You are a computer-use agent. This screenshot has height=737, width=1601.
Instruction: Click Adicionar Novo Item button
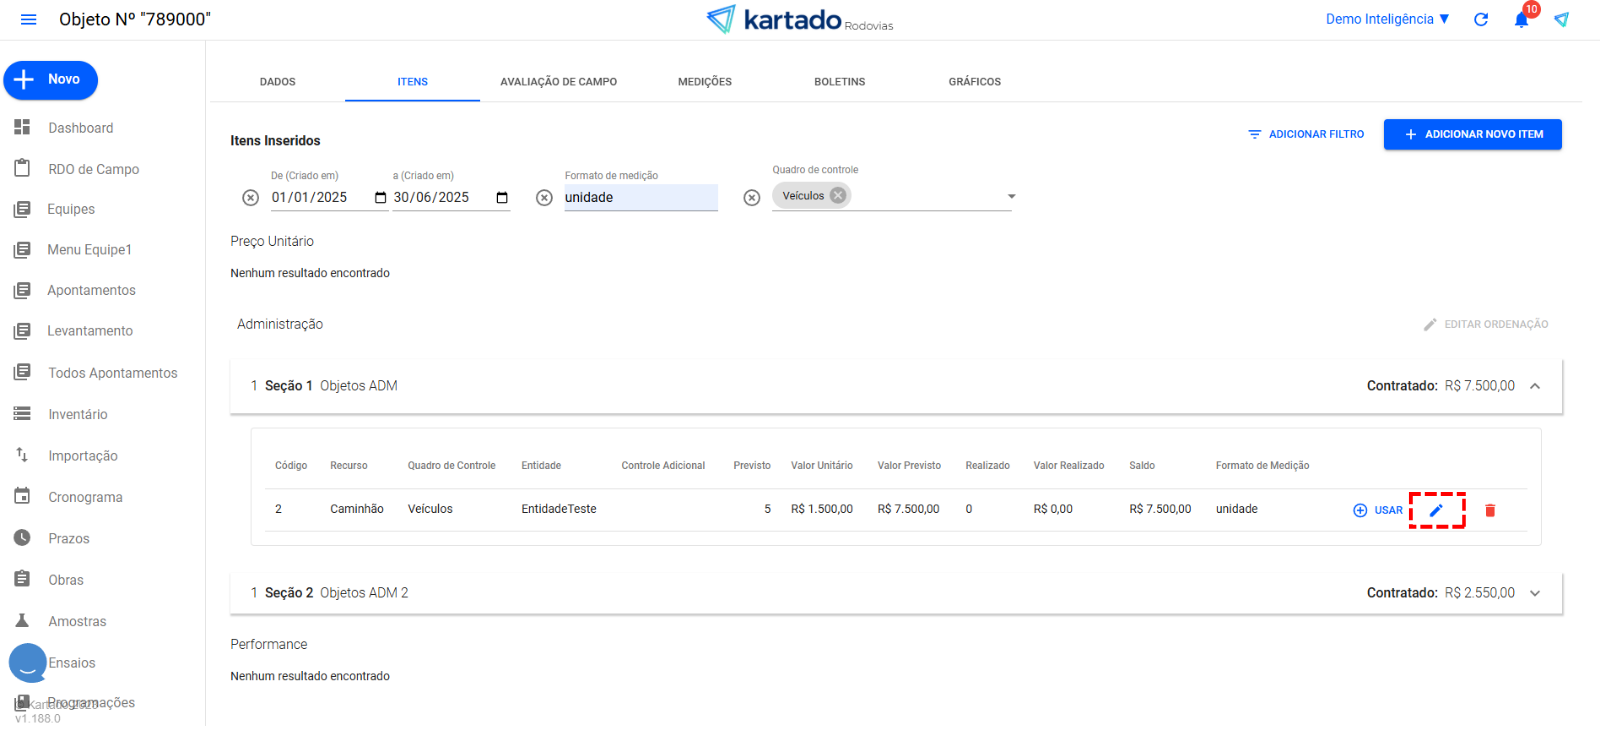pos(1472,134)
